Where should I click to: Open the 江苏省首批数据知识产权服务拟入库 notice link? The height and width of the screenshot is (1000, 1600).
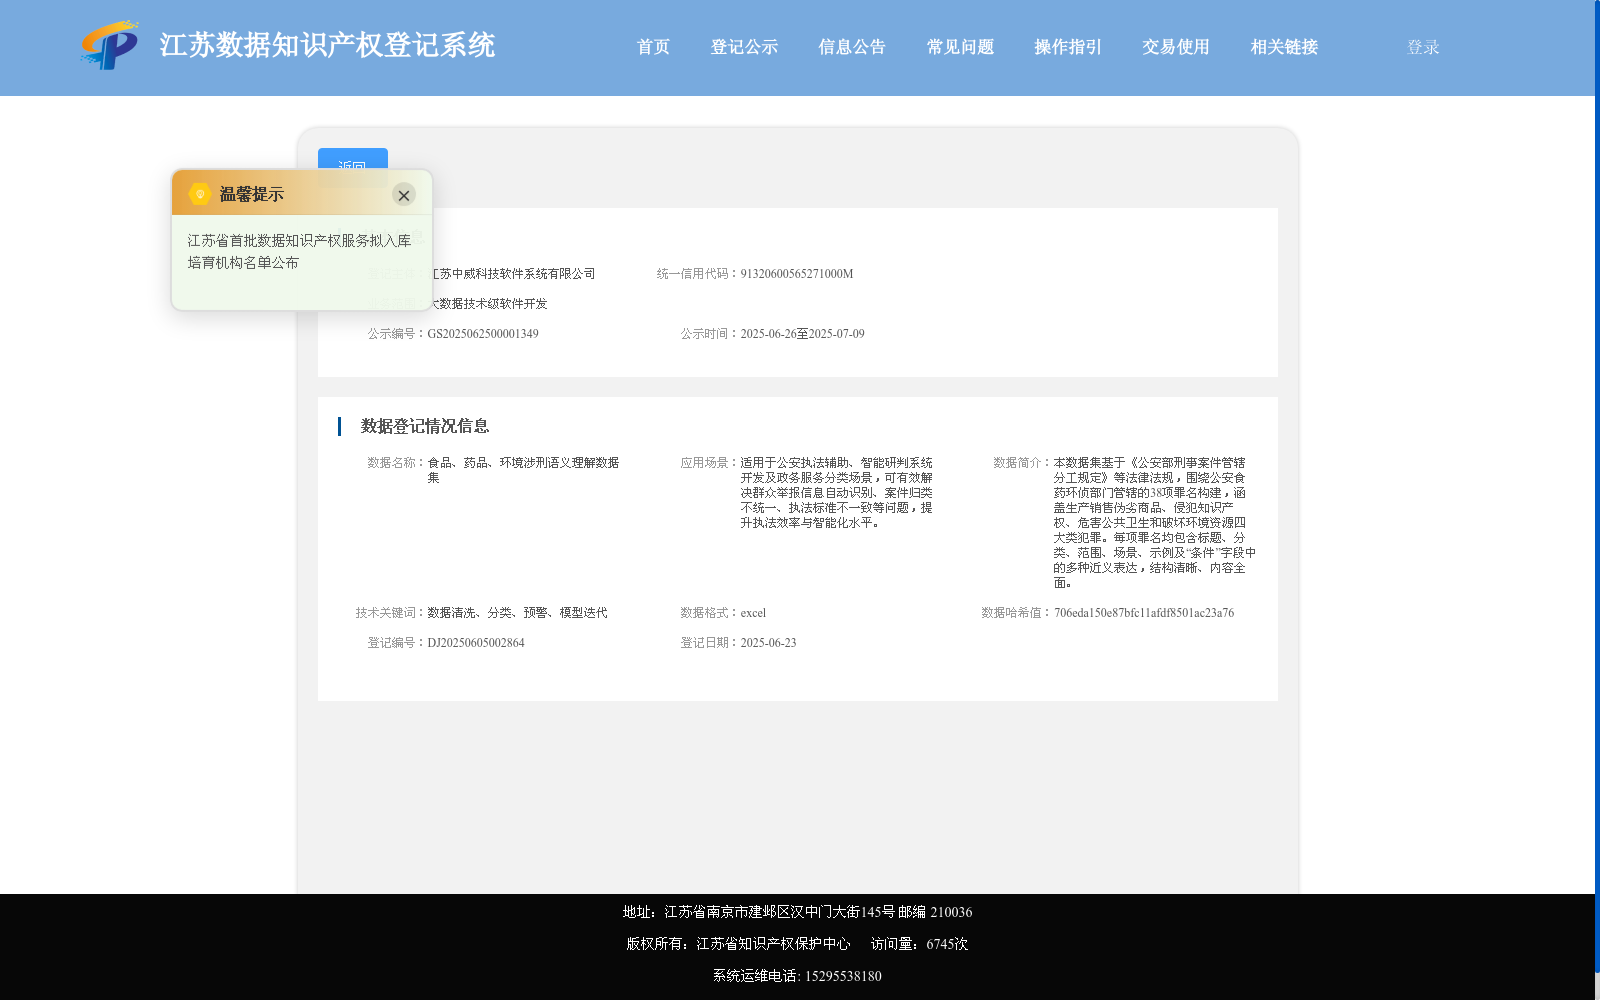coord(299,251)
